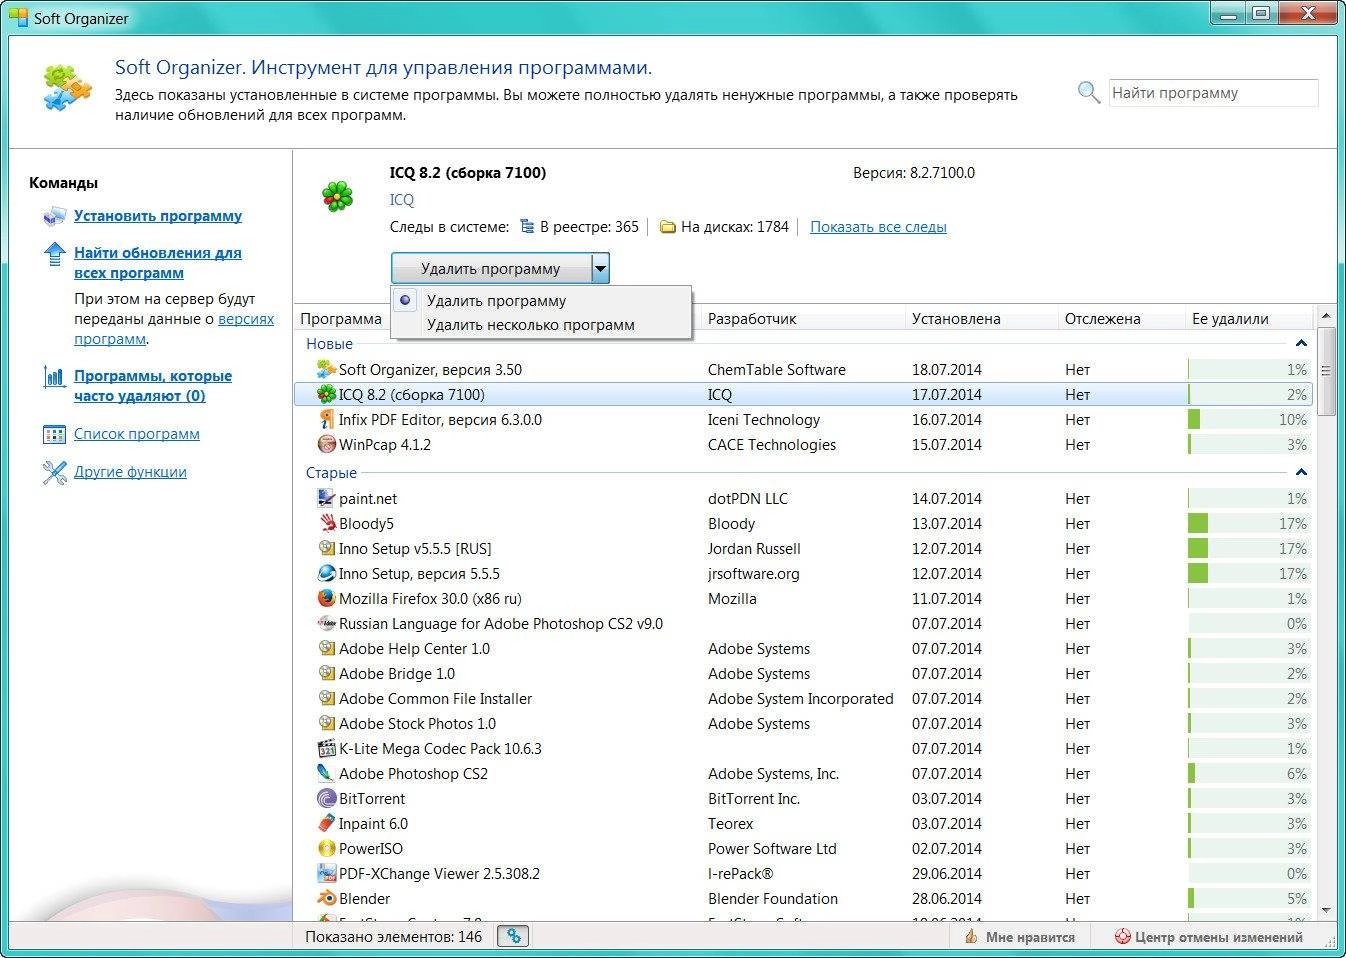1346x958 pixels.
Task: Click the Показать все следы link
Action: click(x=878, y=227)
